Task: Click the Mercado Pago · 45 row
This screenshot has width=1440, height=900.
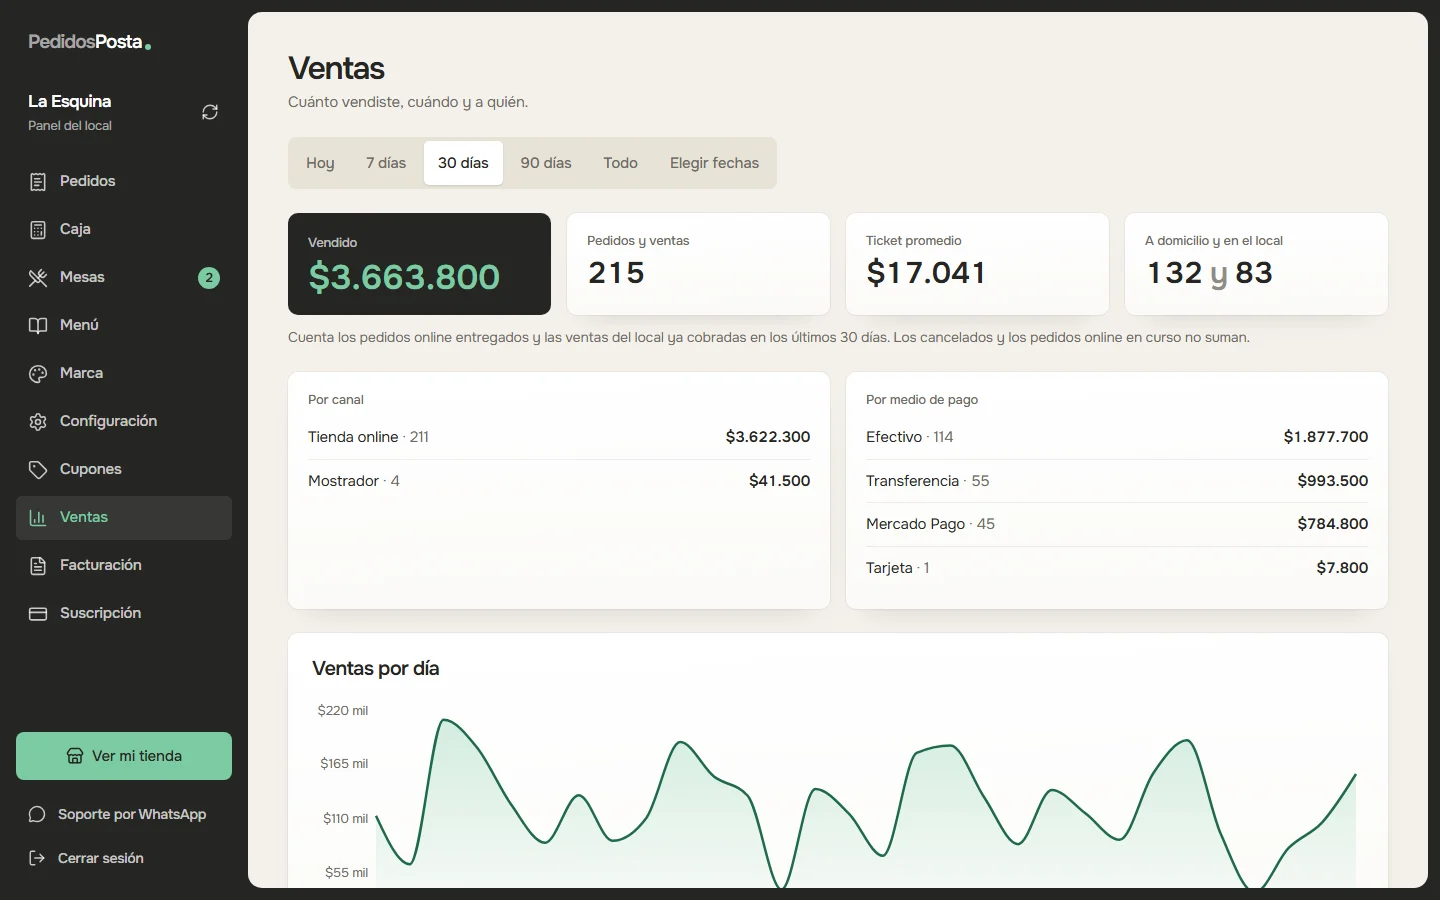Action: click(x=1117, y=524)
